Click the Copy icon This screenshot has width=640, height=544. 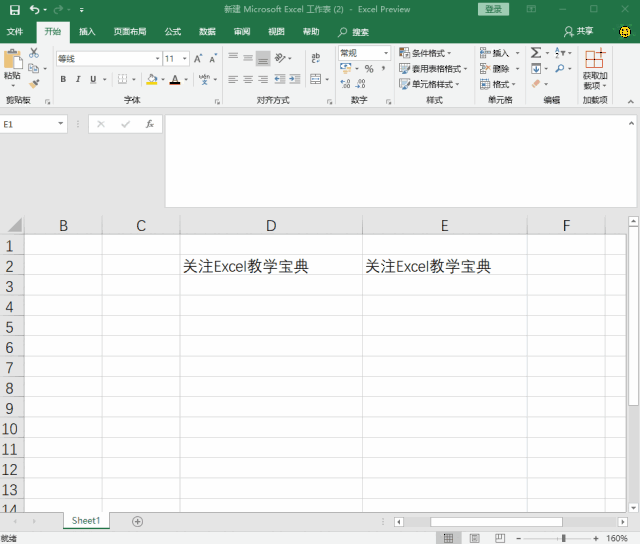[x=33, y=68]
